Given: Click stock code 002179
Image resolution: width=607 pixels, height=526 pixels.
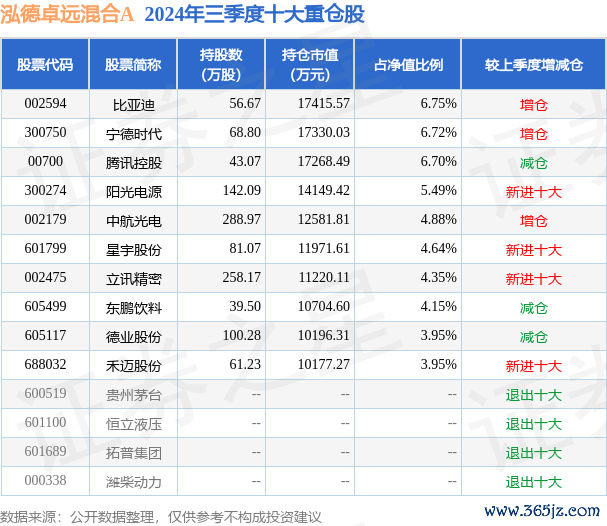Looking at the screenshot, I should (45, 220).
